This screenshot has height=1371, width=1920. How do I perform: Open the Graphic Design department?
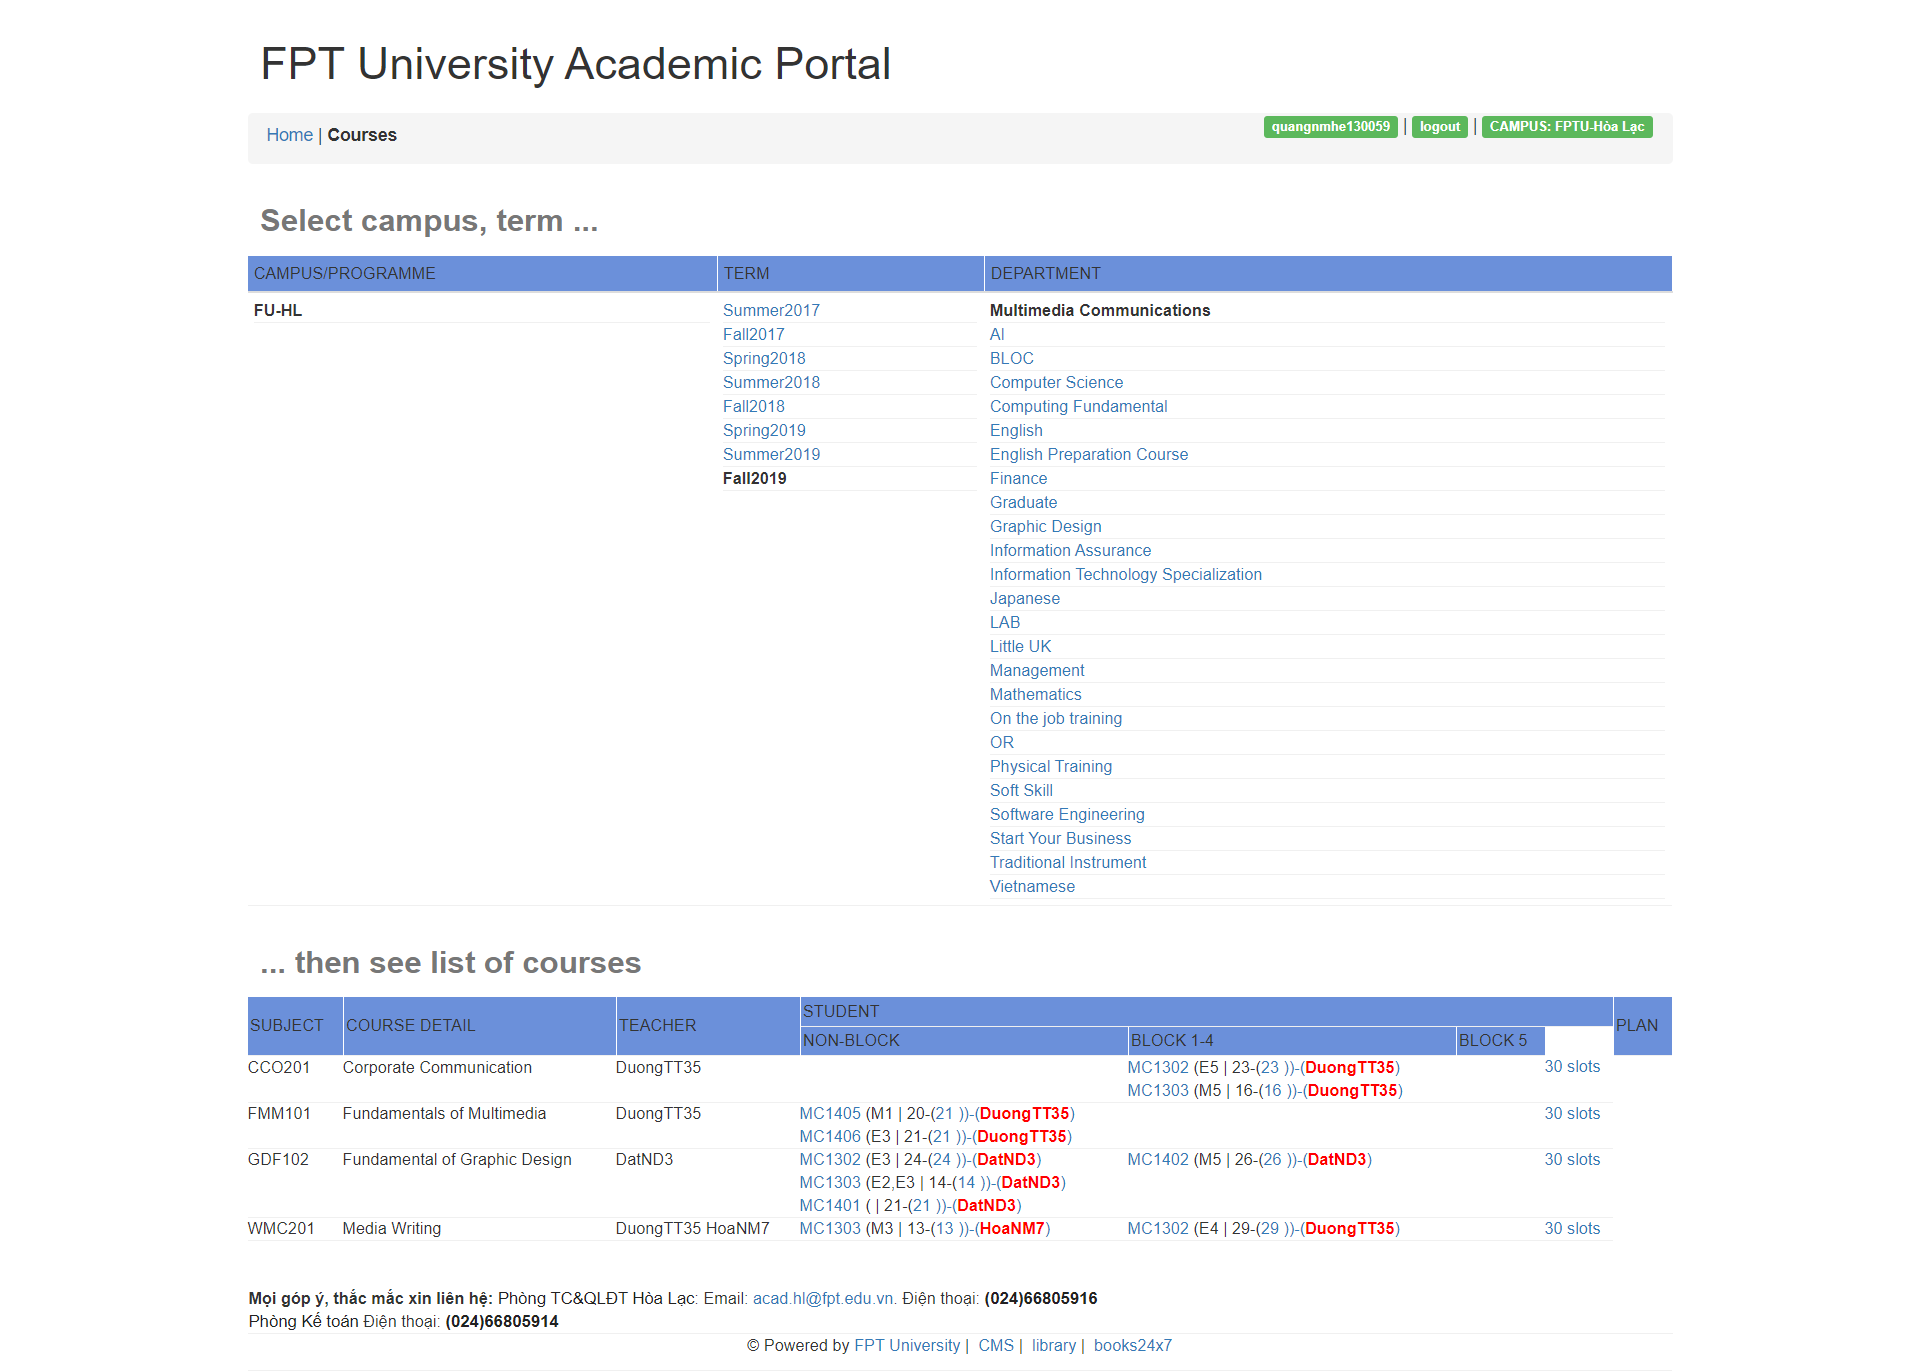click(1045, 526)
